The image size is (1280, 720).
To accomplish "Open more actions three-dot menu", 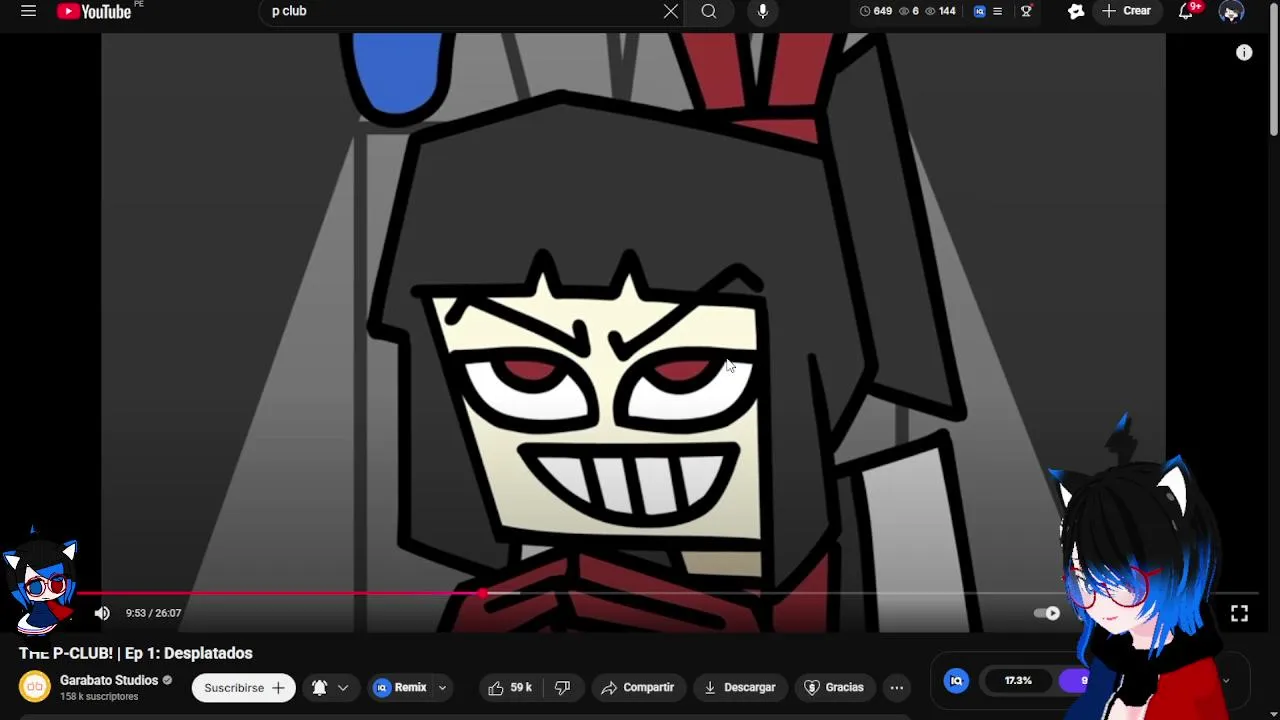I will pos(897,687).
